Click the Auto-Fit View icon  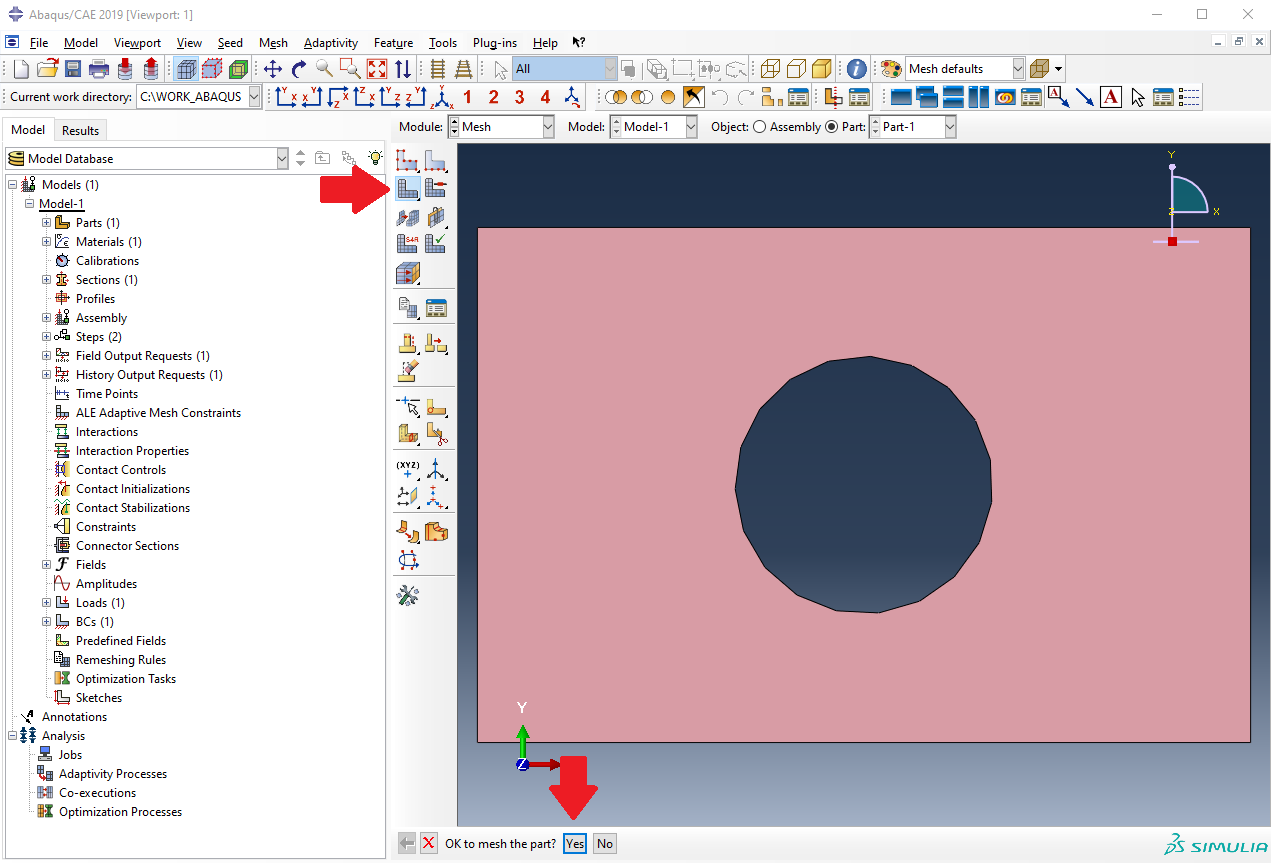377,69
